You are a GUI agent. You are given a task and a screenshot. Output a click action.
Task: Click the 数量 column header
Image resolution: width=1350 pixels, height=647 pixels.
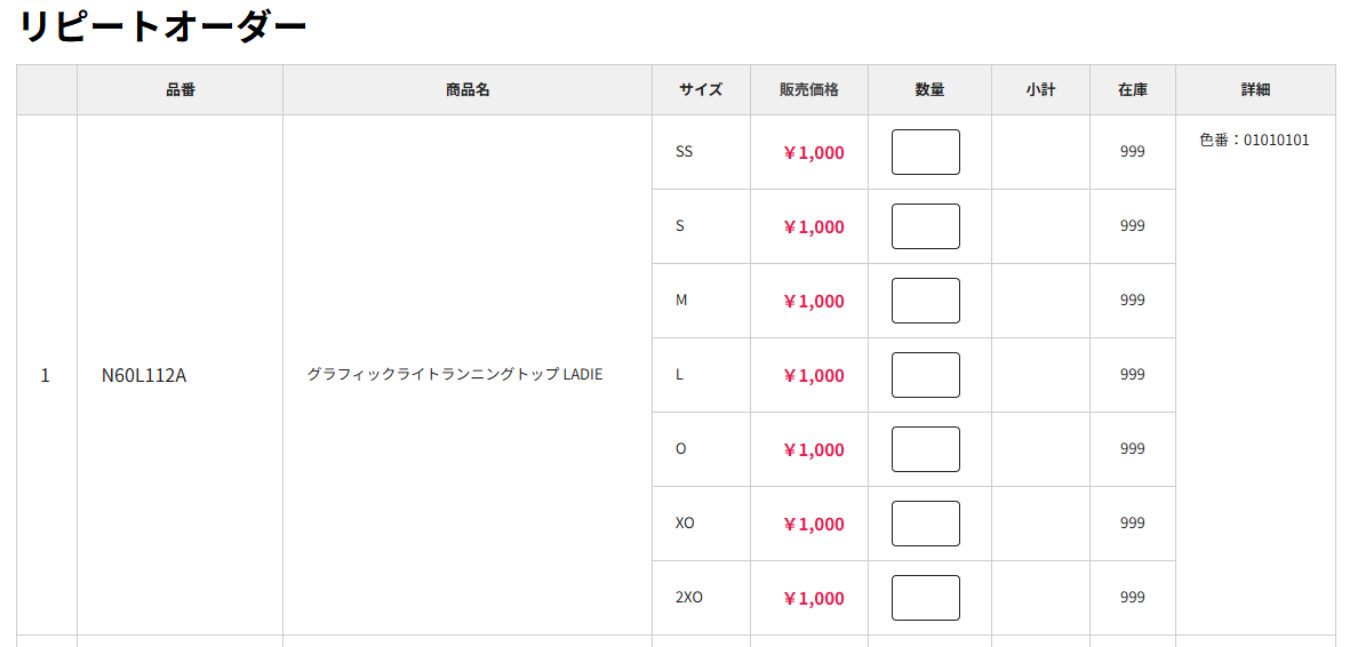(x=929, y=89)
